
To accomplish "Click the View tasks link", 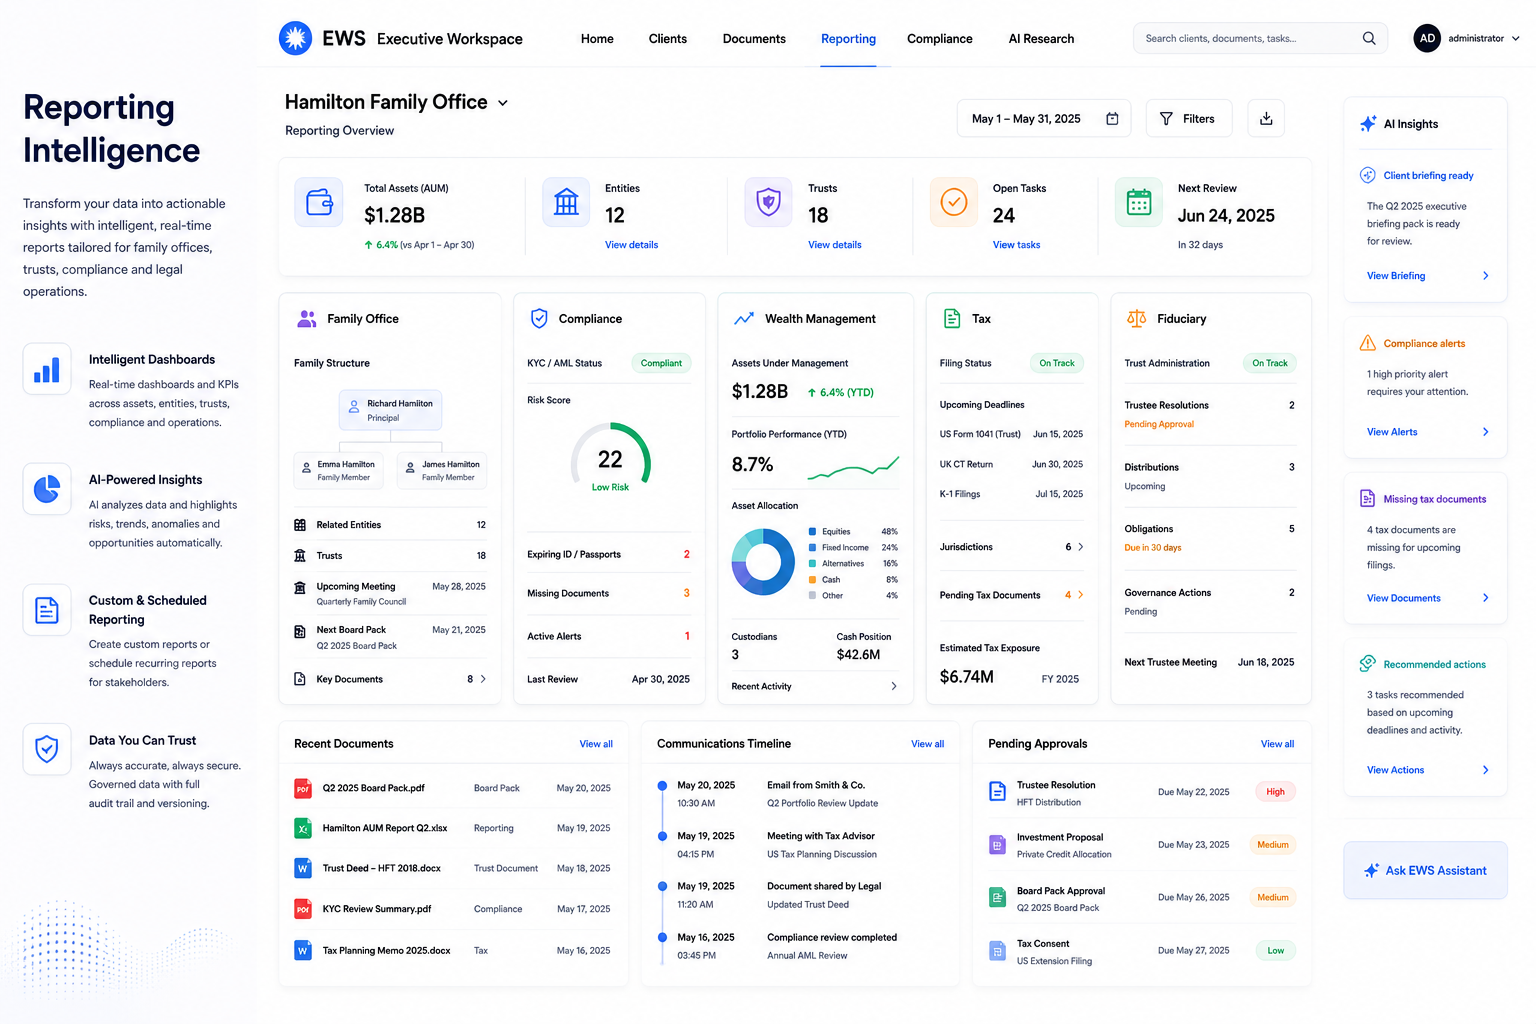I will click(x=1016, y=245).
